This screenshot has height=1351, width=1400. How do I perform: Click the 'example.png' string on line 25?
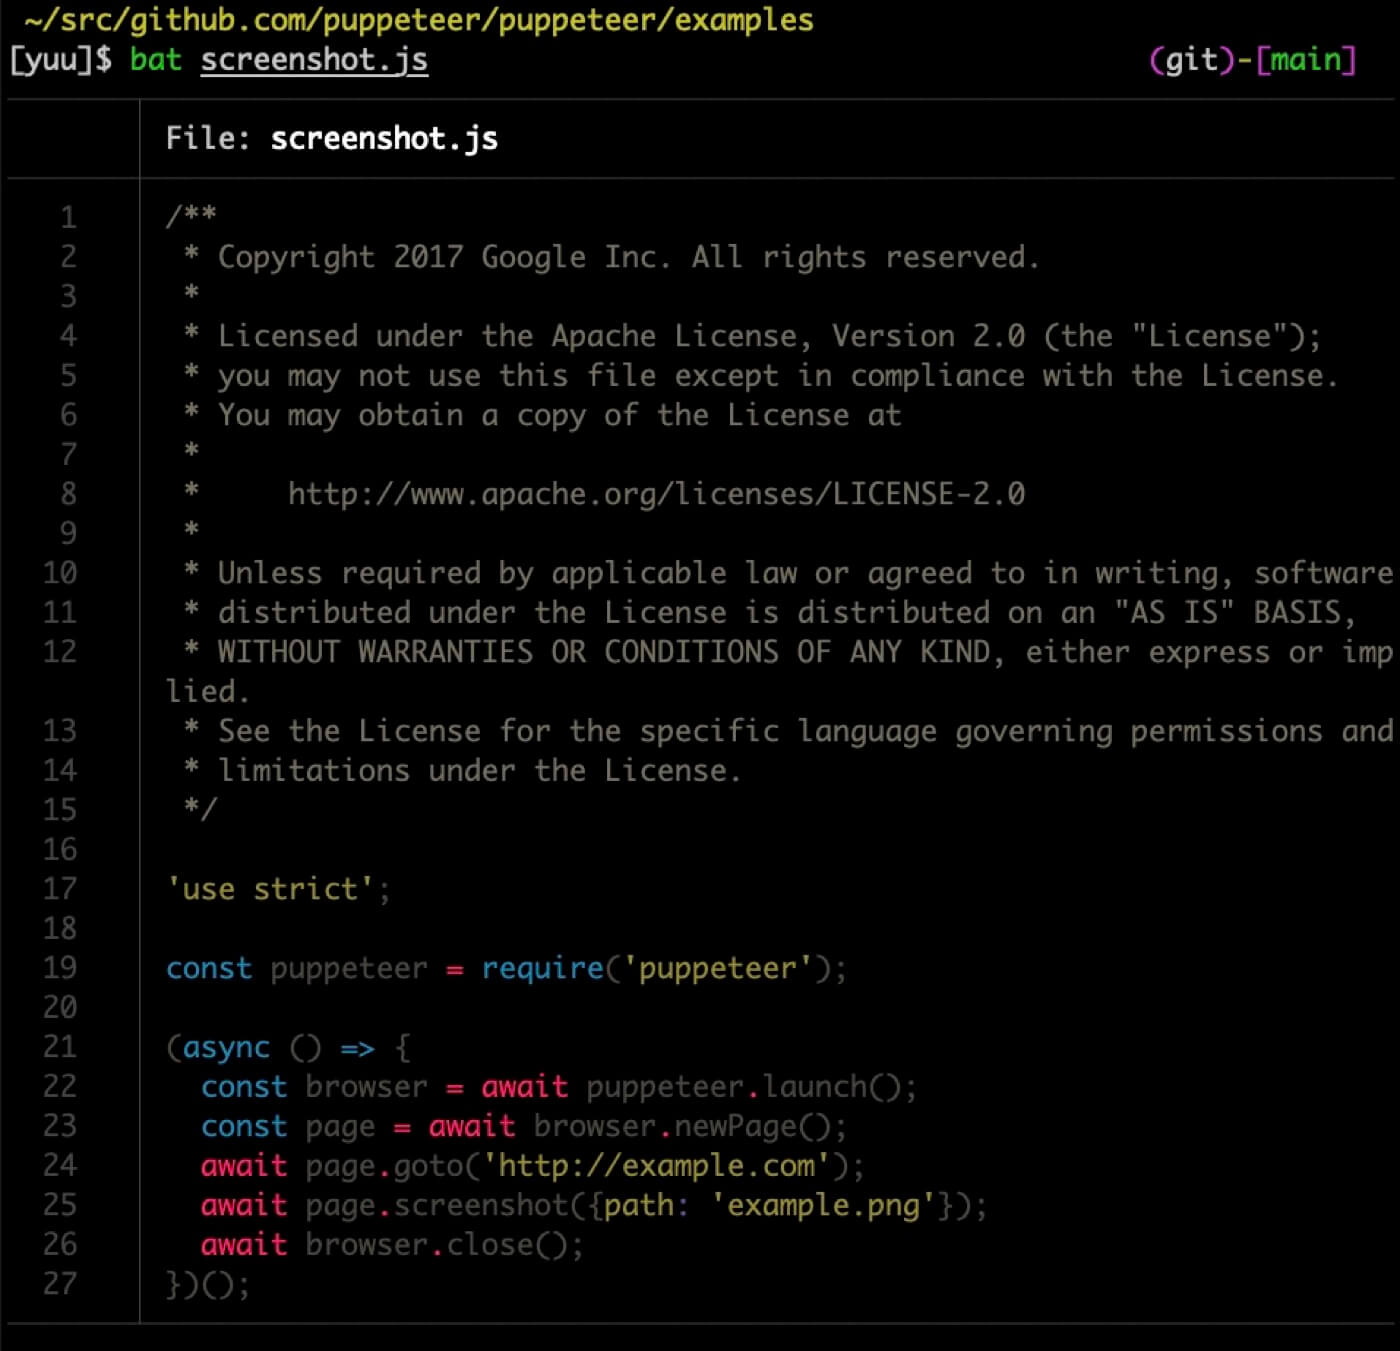pyautogui.click(x=823, y=1206)
